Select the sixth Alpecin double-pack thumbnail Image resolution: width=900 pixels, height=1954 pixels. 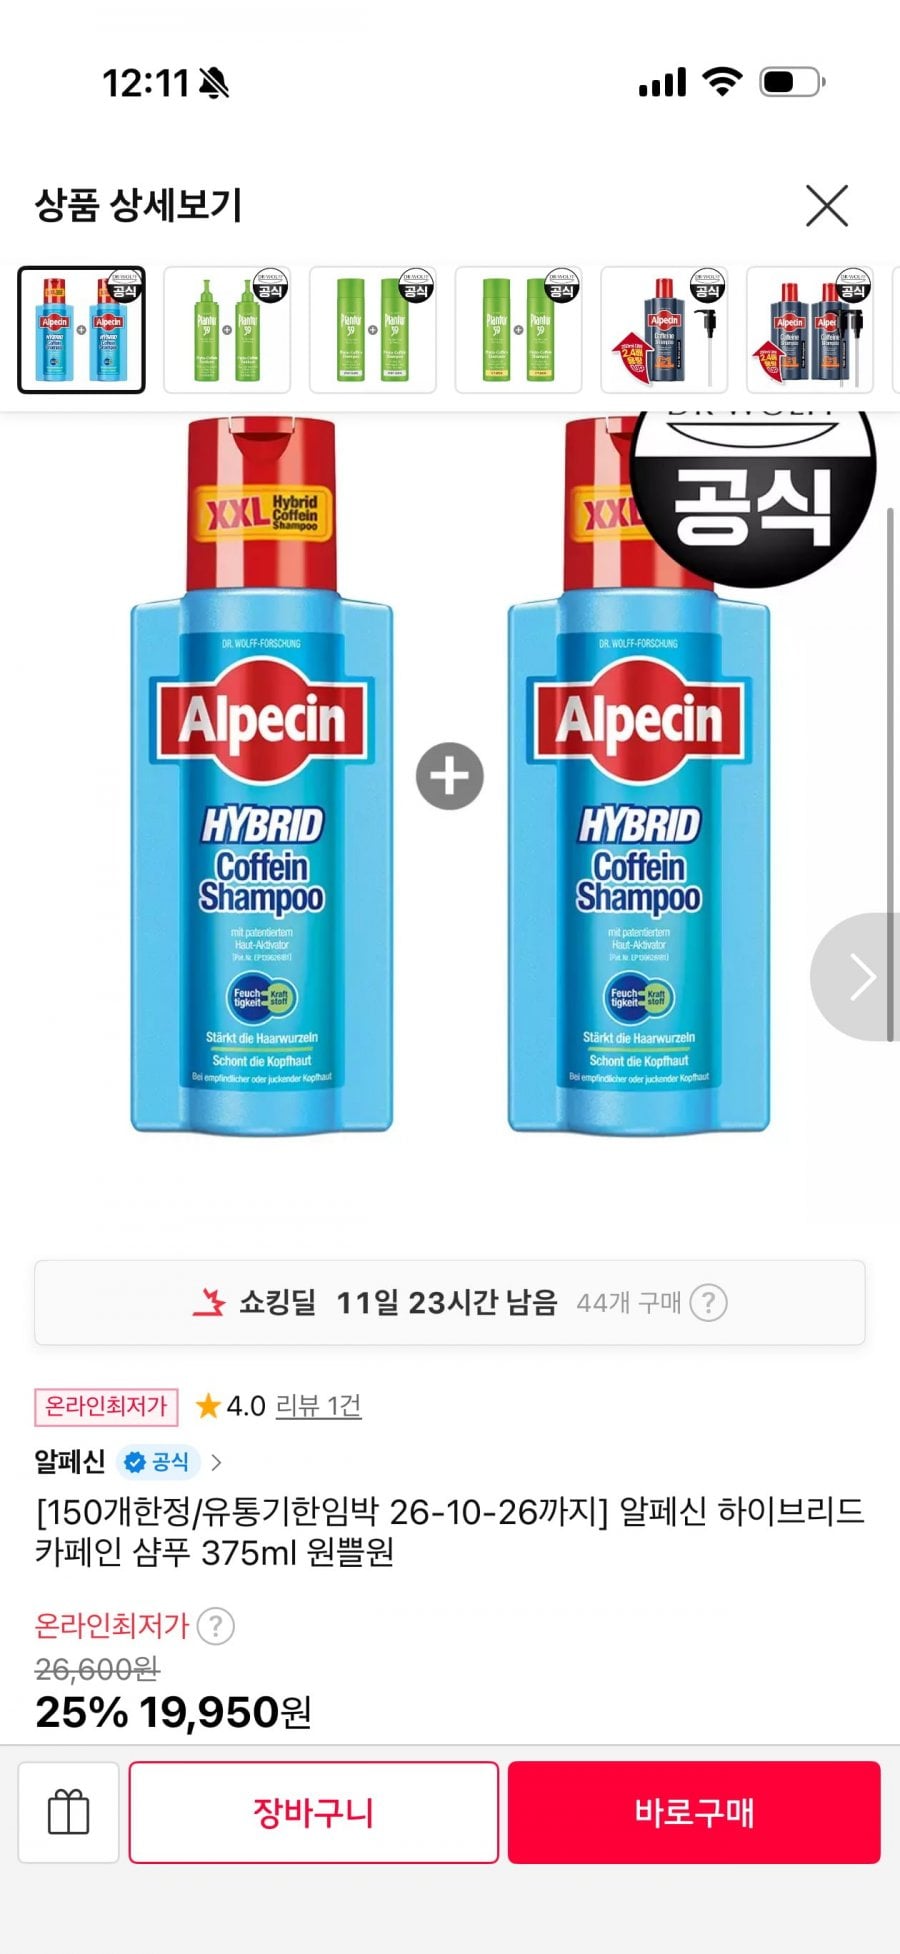[x=811, y=330]
